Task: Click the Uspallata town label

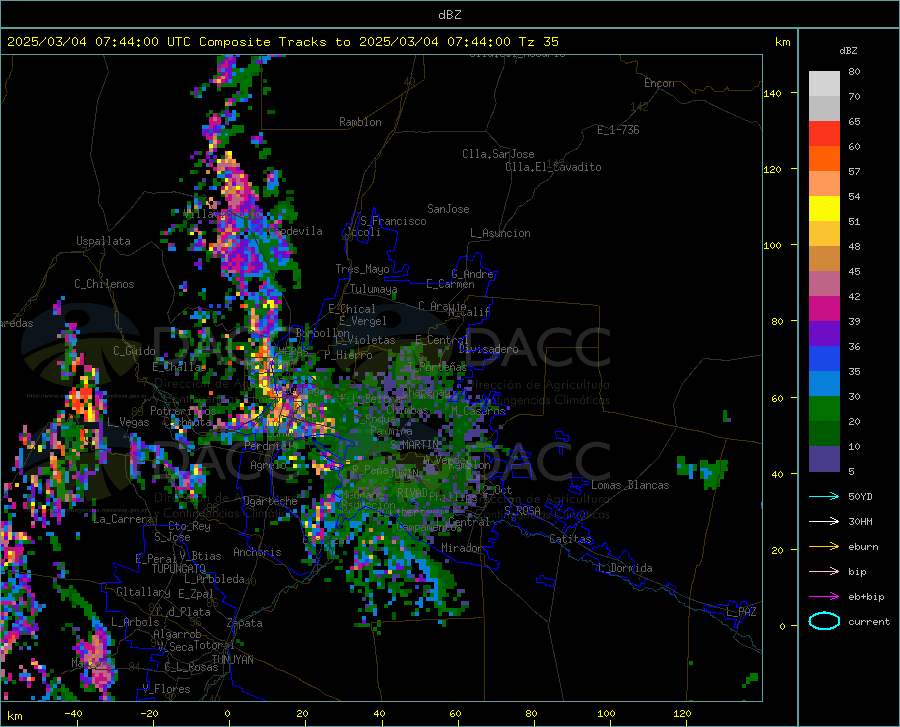Action: 103,241
